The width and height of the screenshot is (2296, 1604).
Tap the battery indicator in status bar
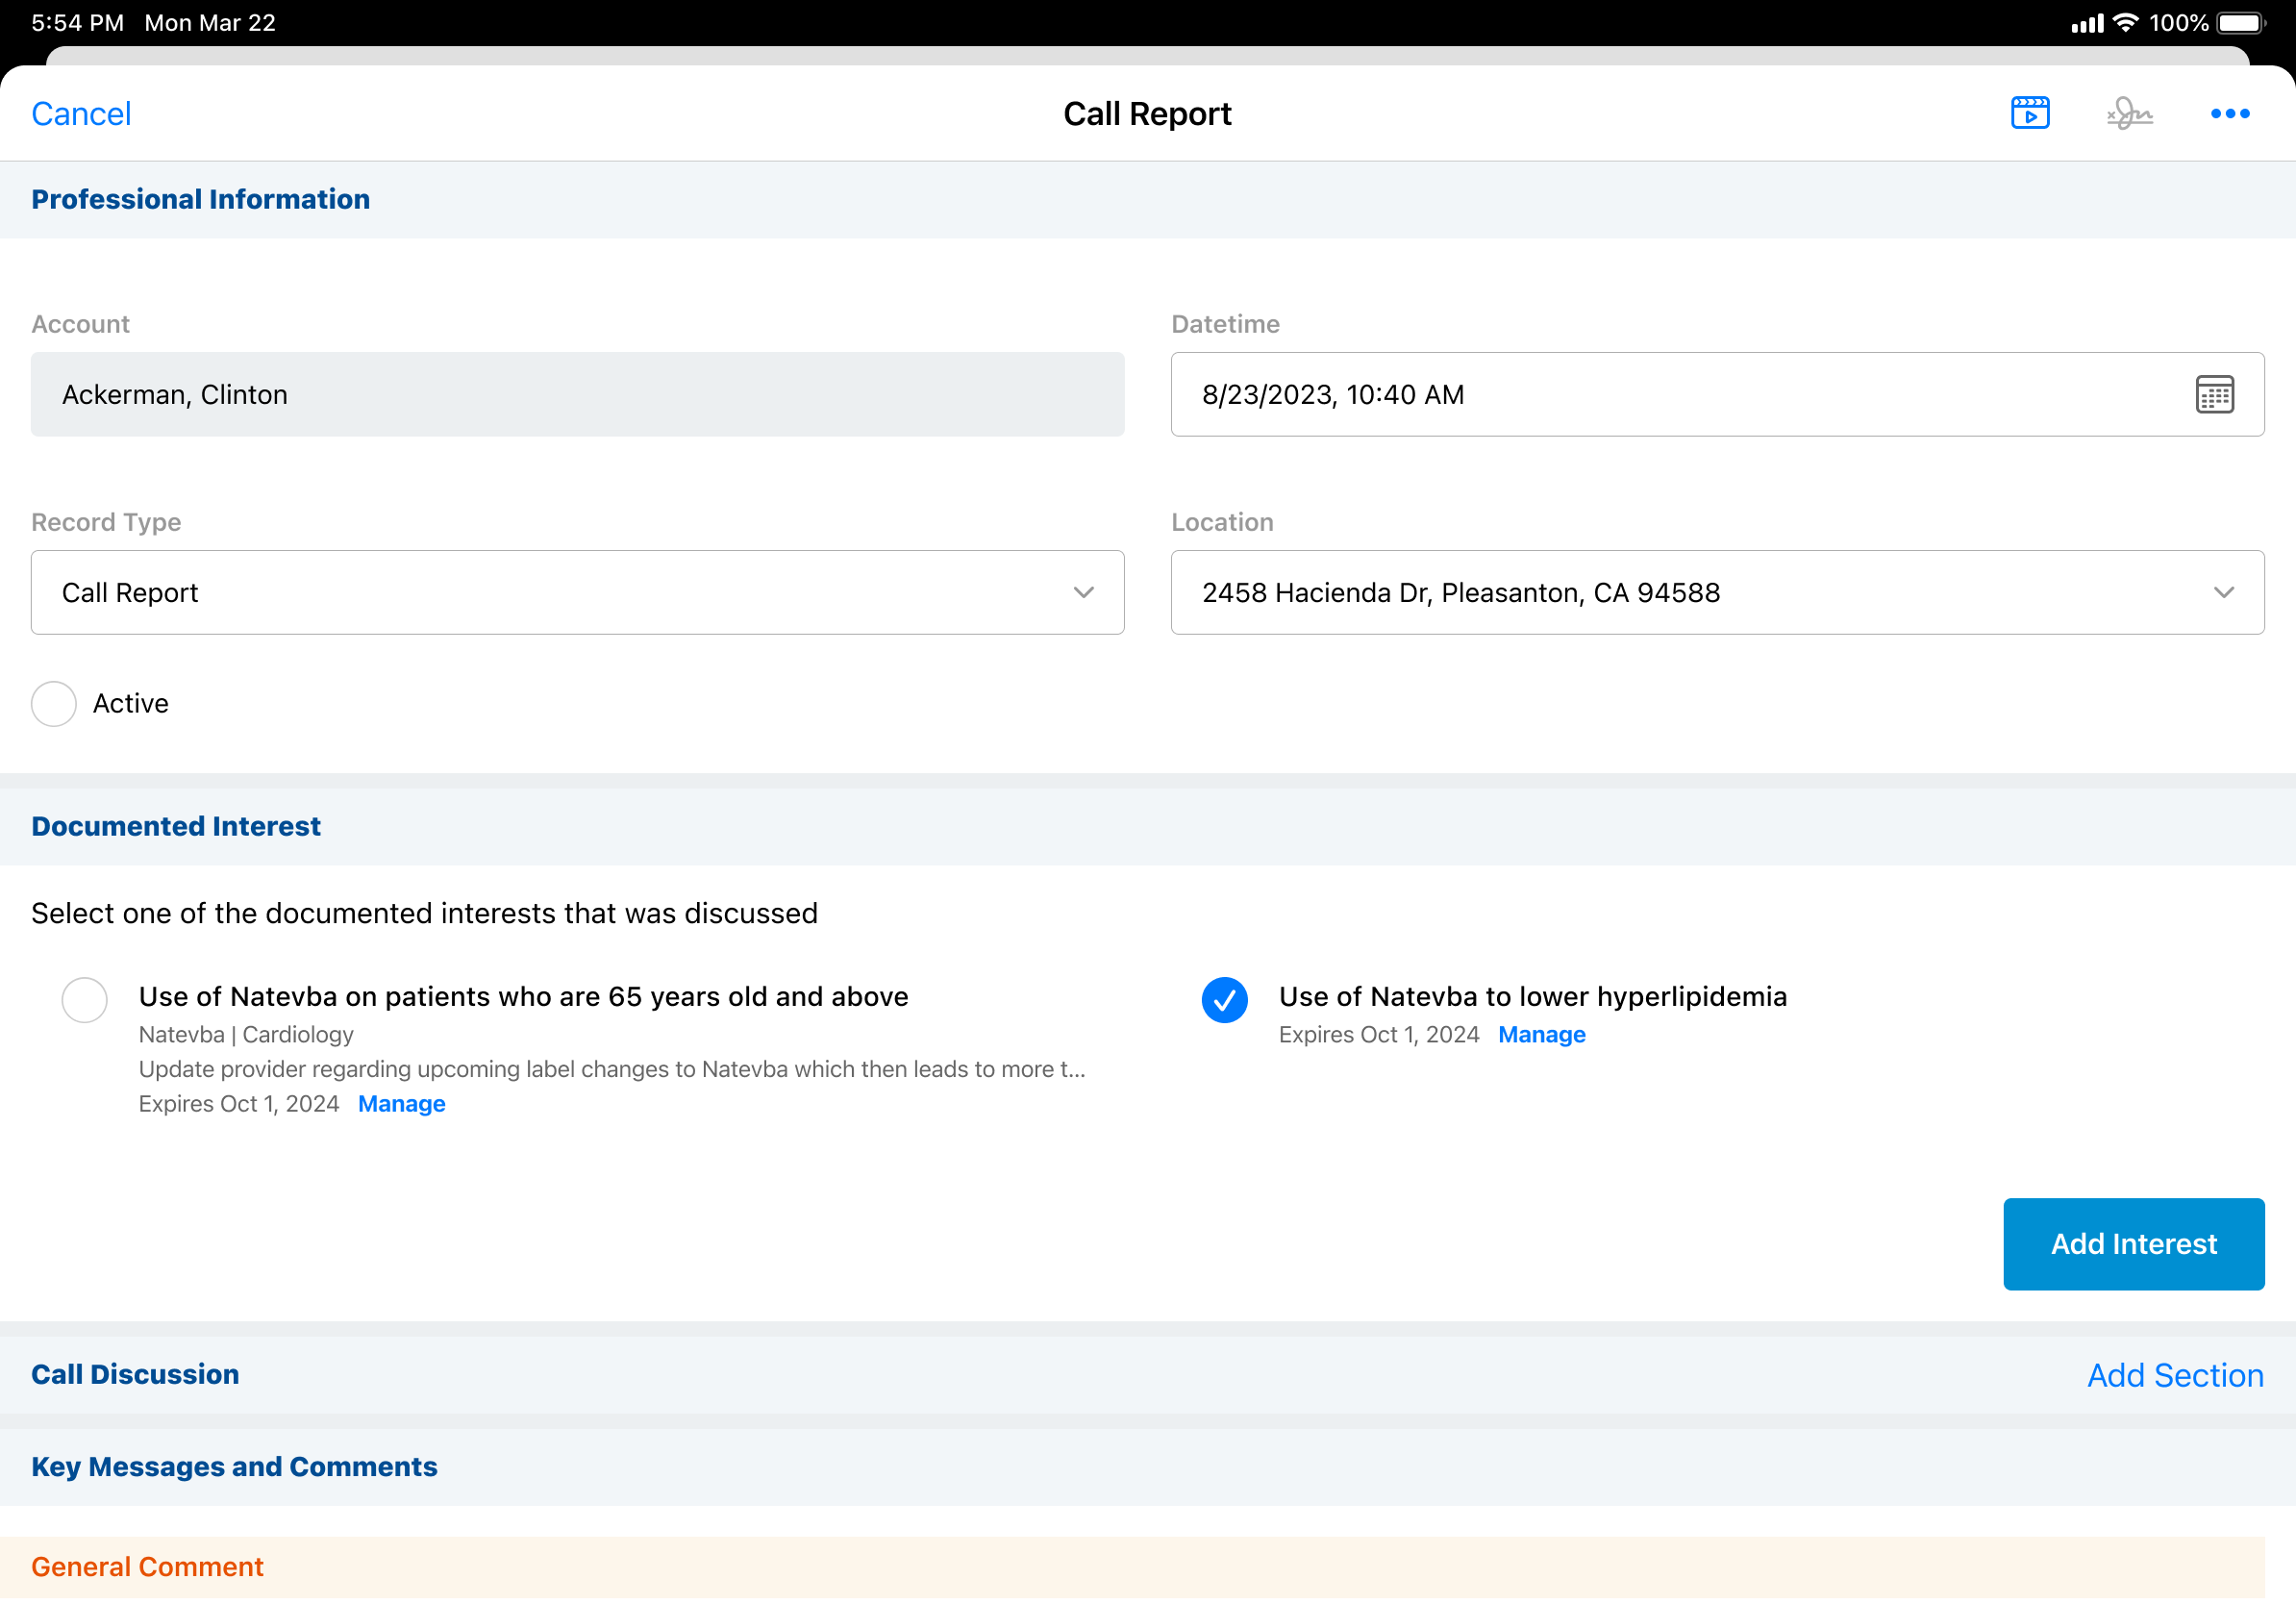pos(2240,22)
